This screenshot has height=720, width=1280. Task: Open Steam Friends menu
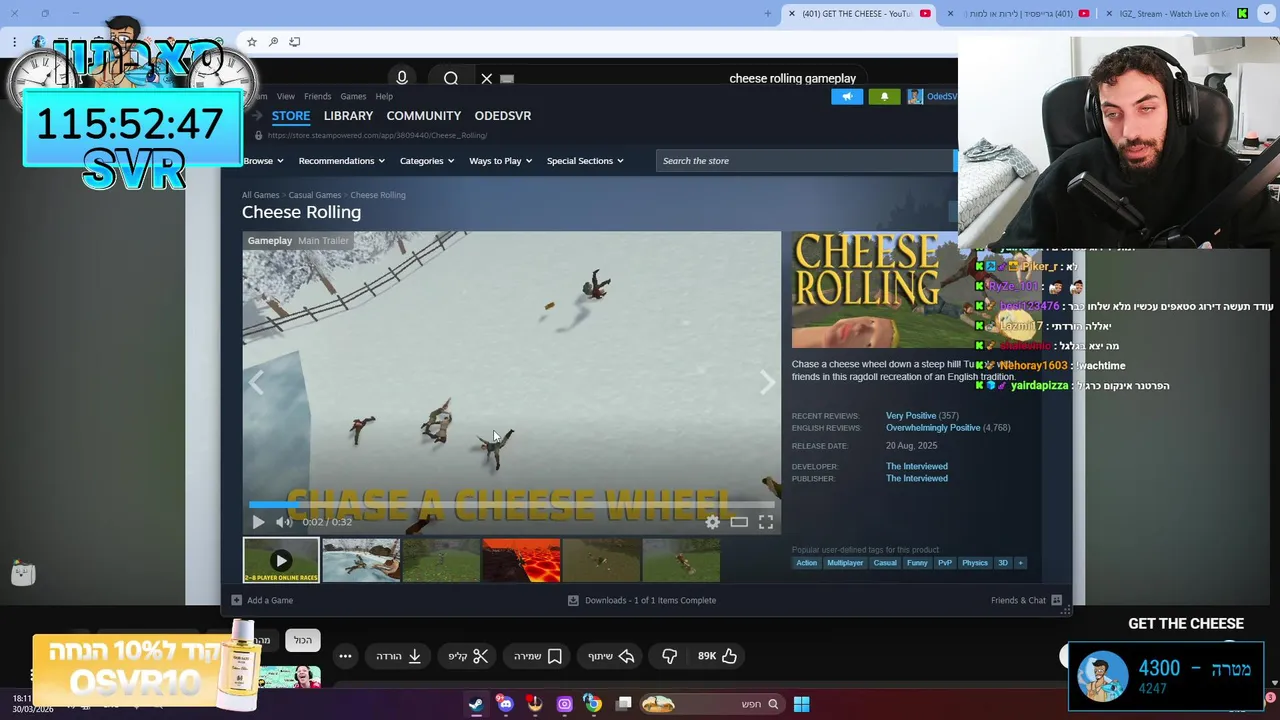point(318,97)
